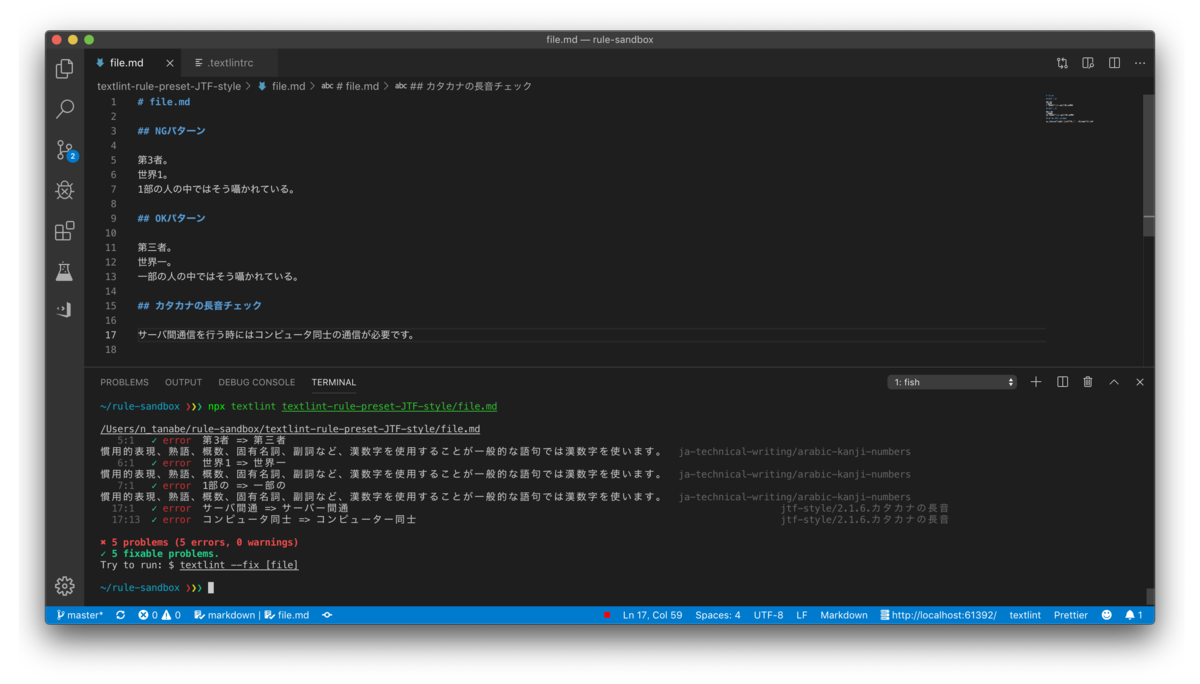The image size is (1200, 684).
Task: Open the Extensions view icon
Action: click(x=65, y=231)
